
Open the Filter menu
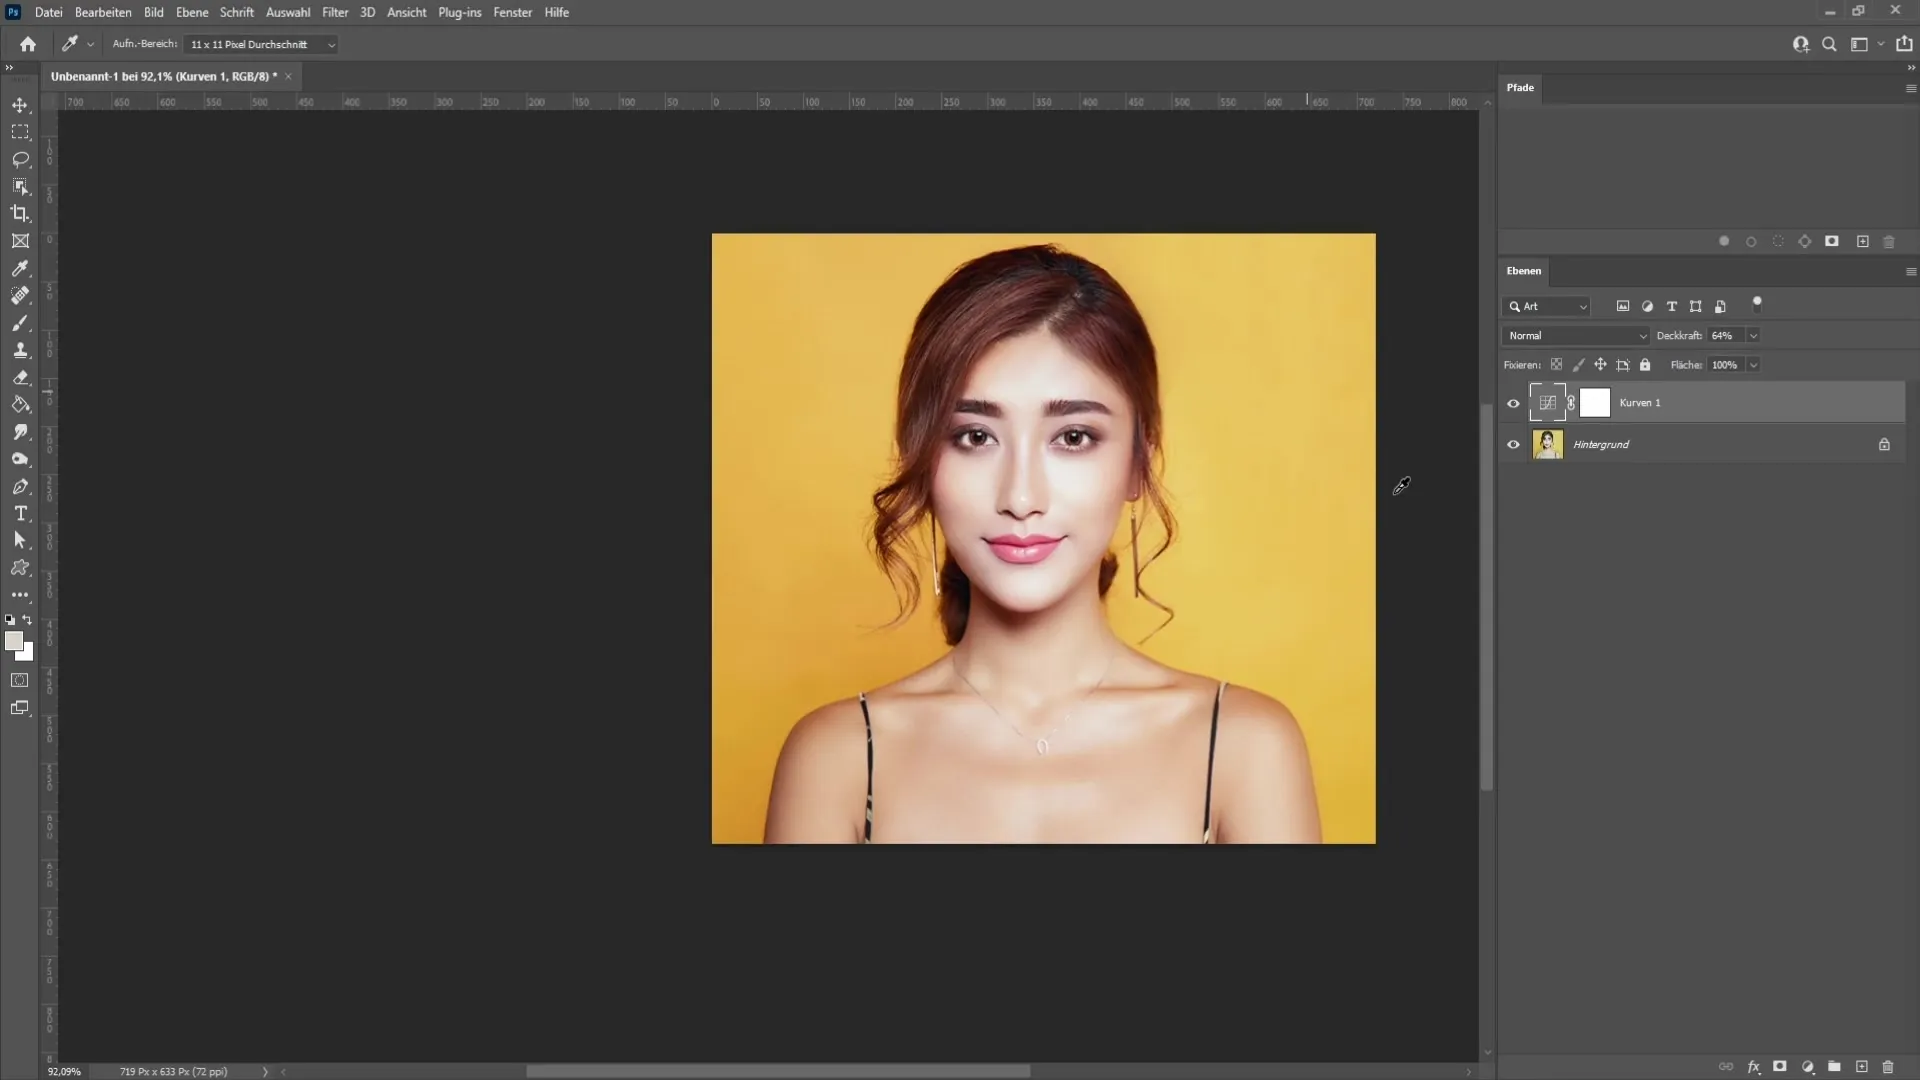tap(335, 13)
